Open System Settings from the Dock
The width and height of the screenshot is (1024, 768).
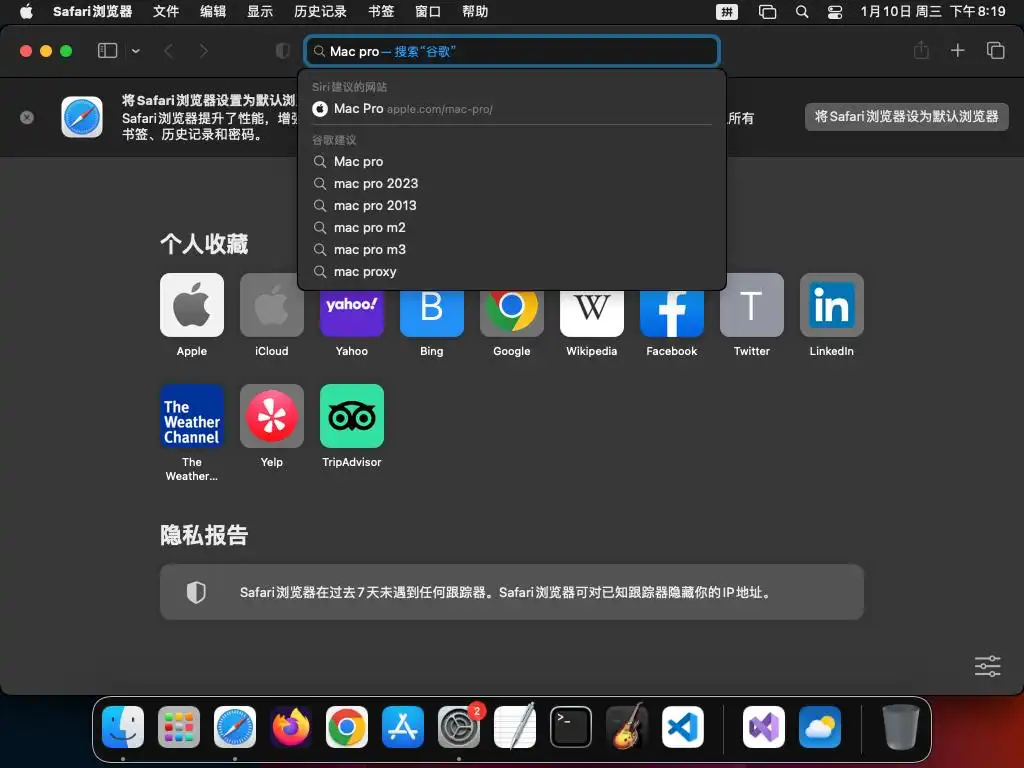pyautogui.click(x=458, y=727)
